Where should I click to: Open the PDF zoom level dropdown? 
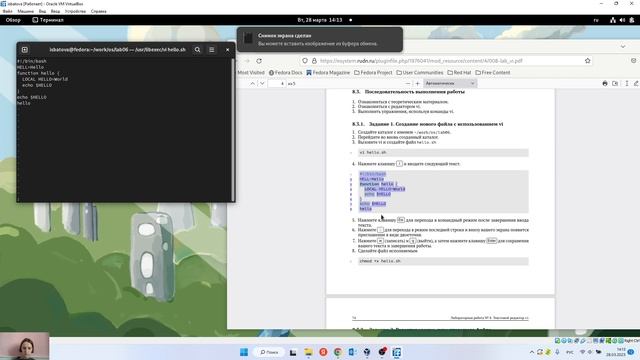[x=450, y=83]
